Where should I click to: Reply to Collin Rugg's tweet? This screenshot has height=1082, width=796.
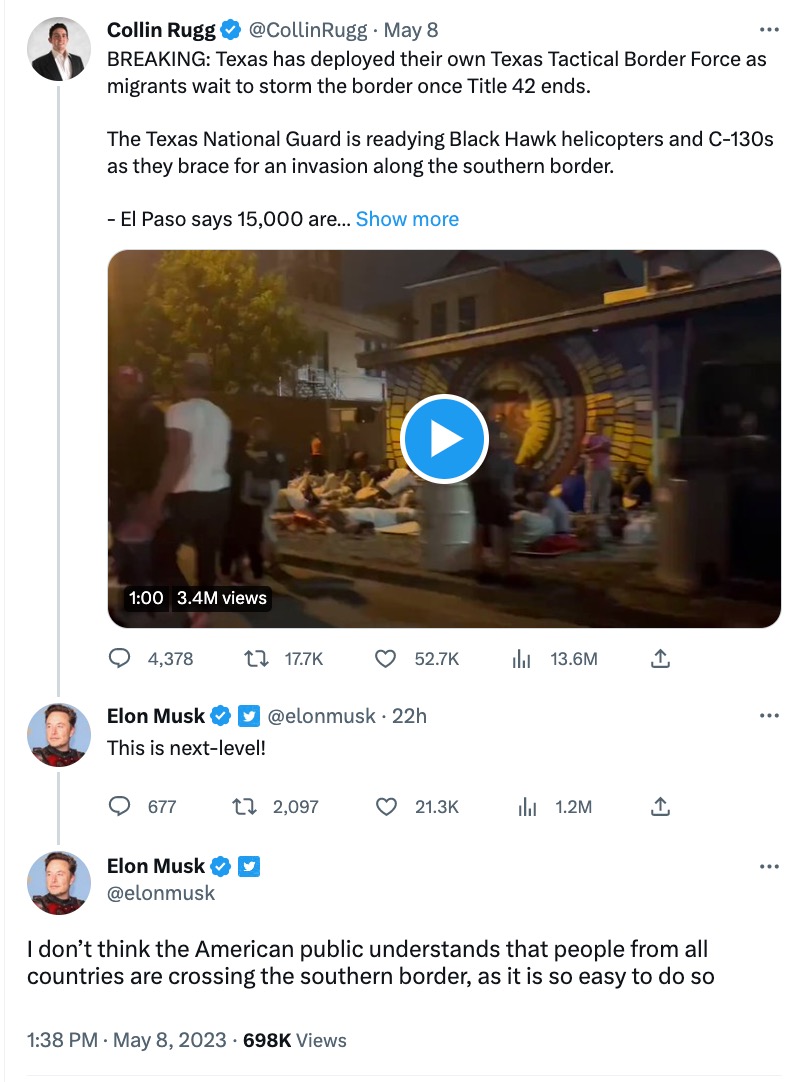point(120,659)
